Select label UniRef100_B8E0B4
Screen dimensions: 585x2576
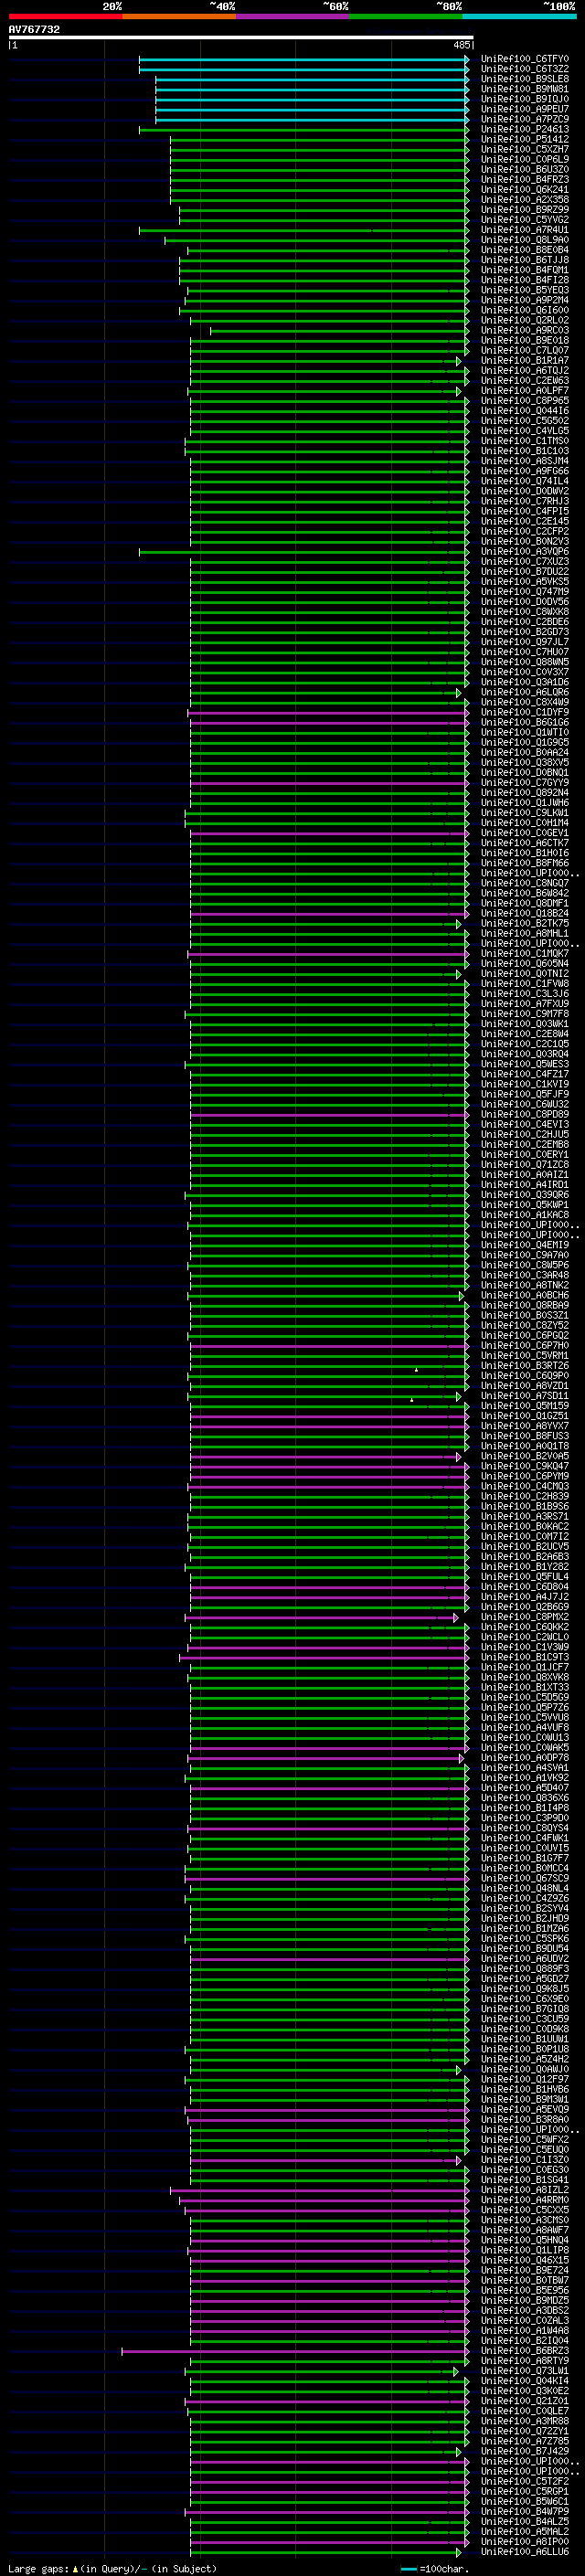point(524,250)
